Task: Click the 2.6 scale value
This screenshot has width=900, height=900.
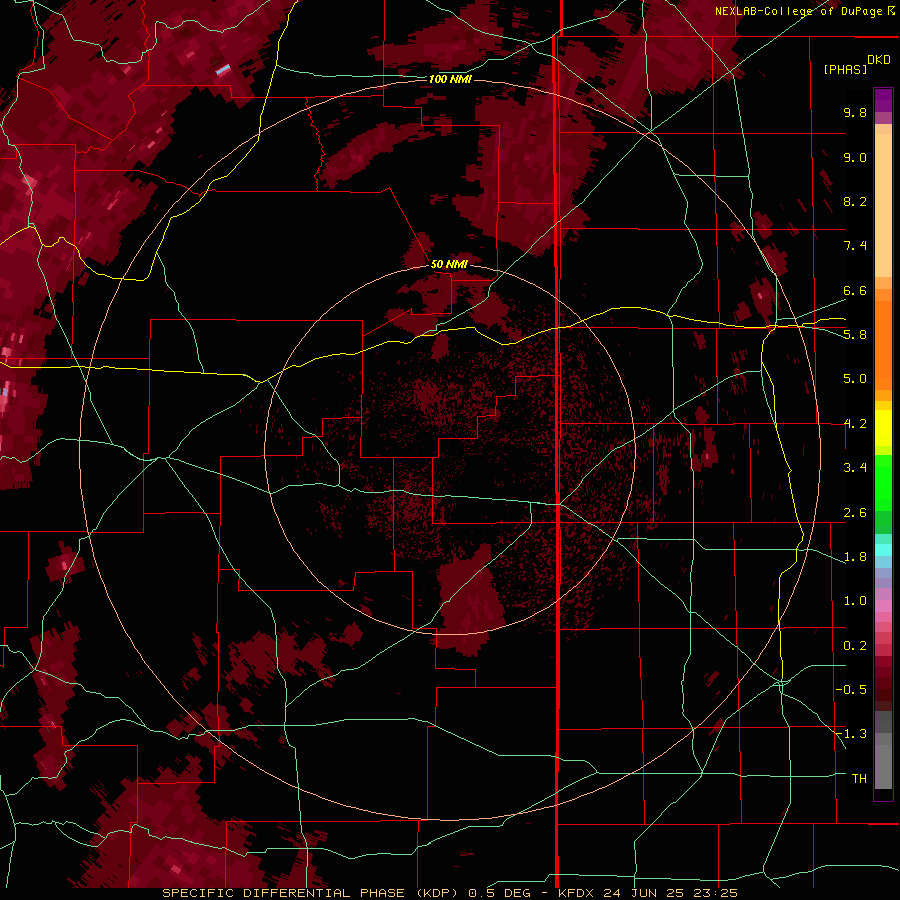Action: click(x=855, y=513)
